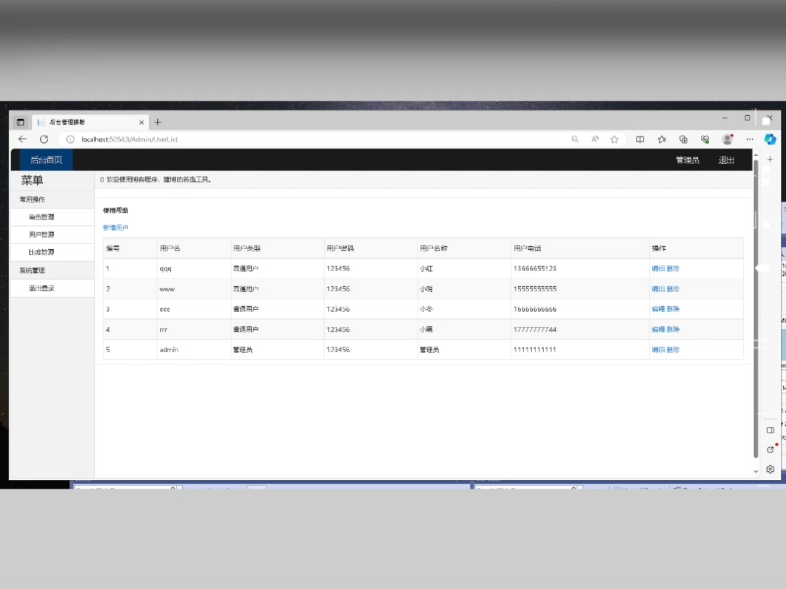This screenshot has width=786, height=589.
Task: Open the collections icon
Action: (x=683, y=139)
